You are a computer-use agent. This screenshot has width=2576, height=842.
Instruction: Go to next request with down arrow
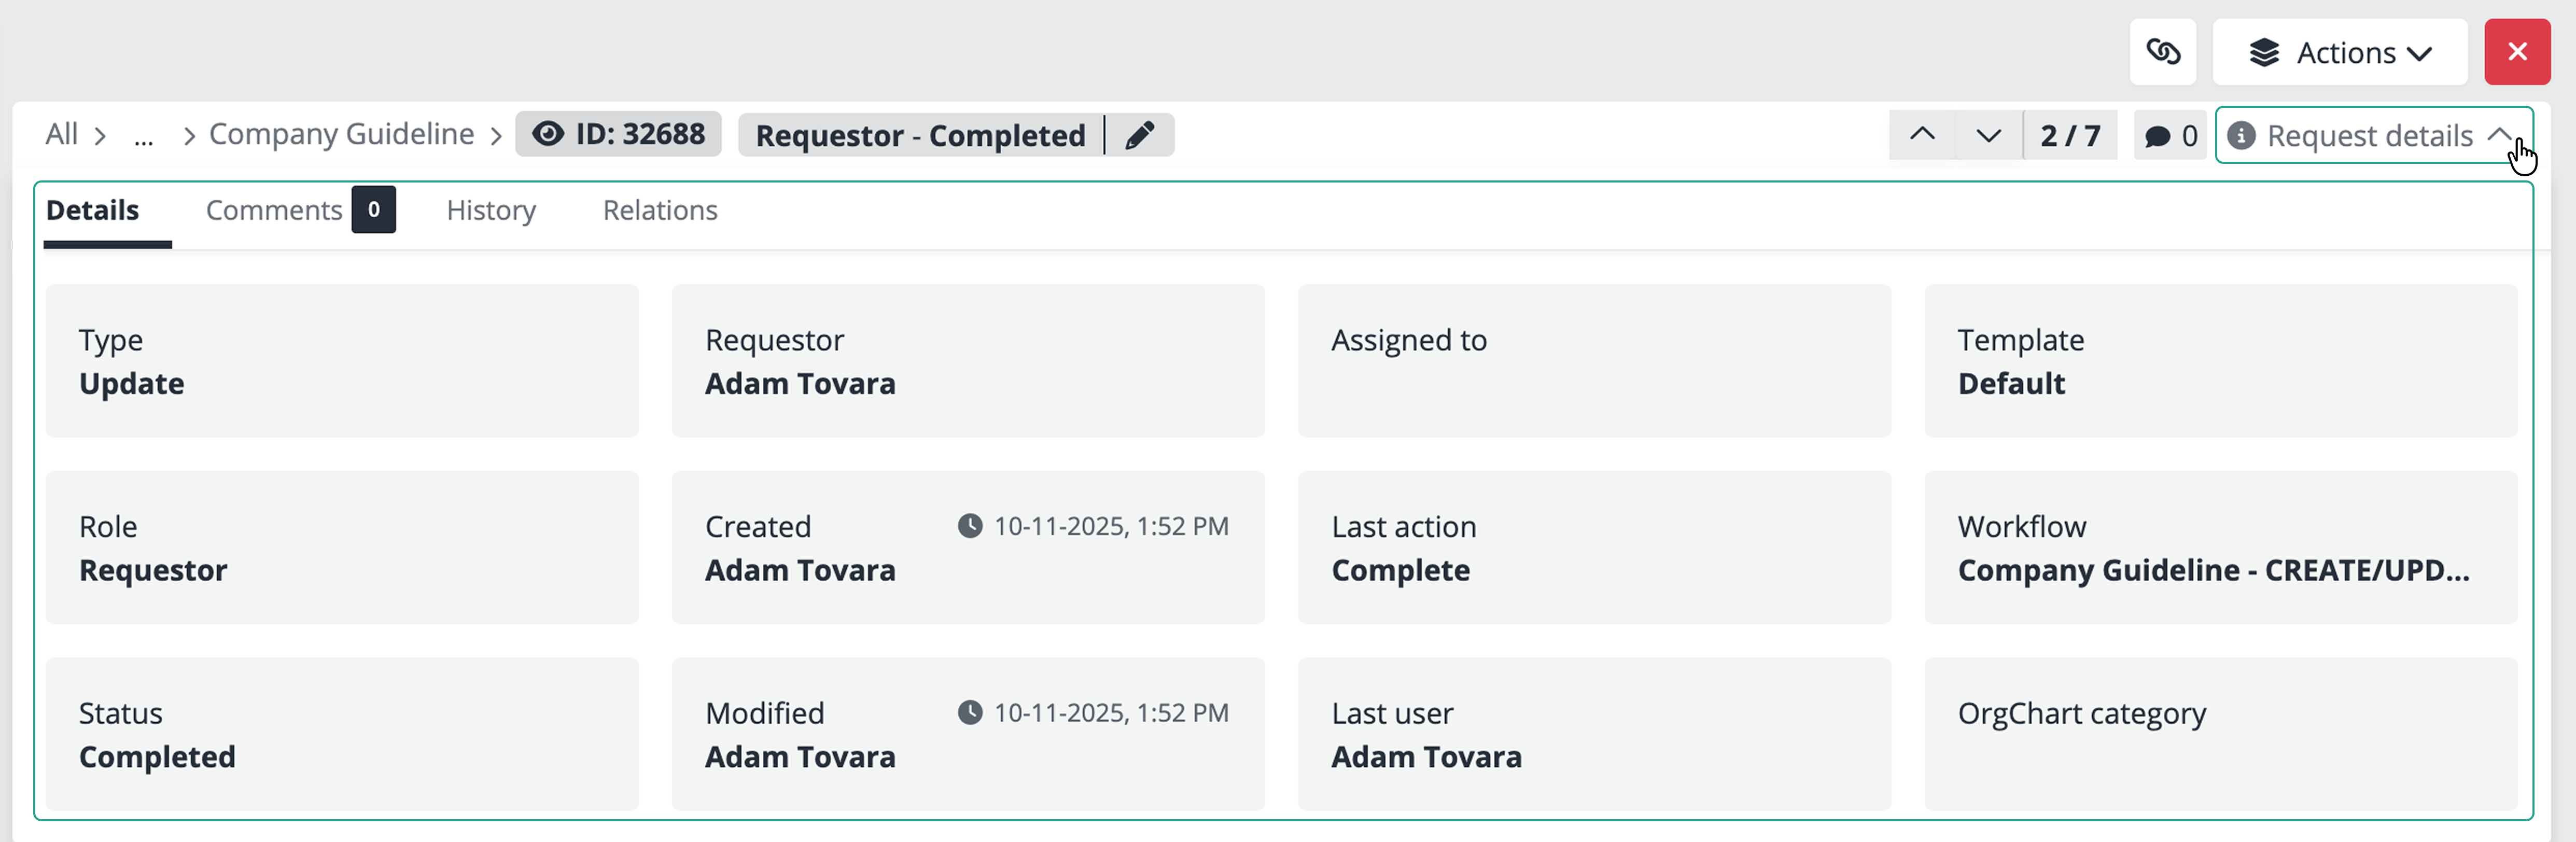(x=1989, y=135)
